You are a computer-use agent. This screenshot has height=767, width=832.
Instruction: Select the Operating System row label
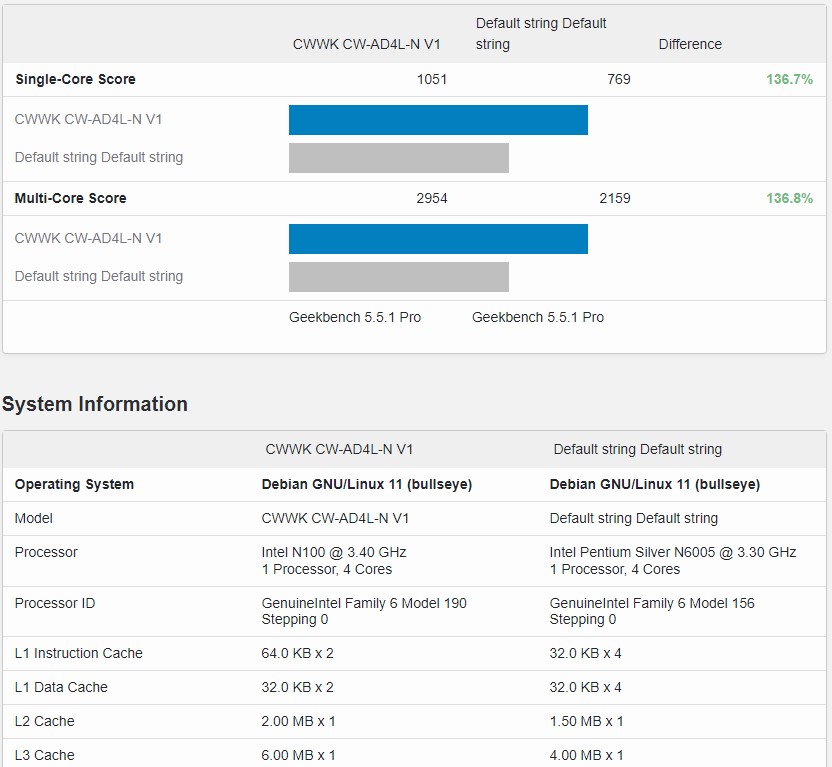pyautogui.click(x=74, y=484)
